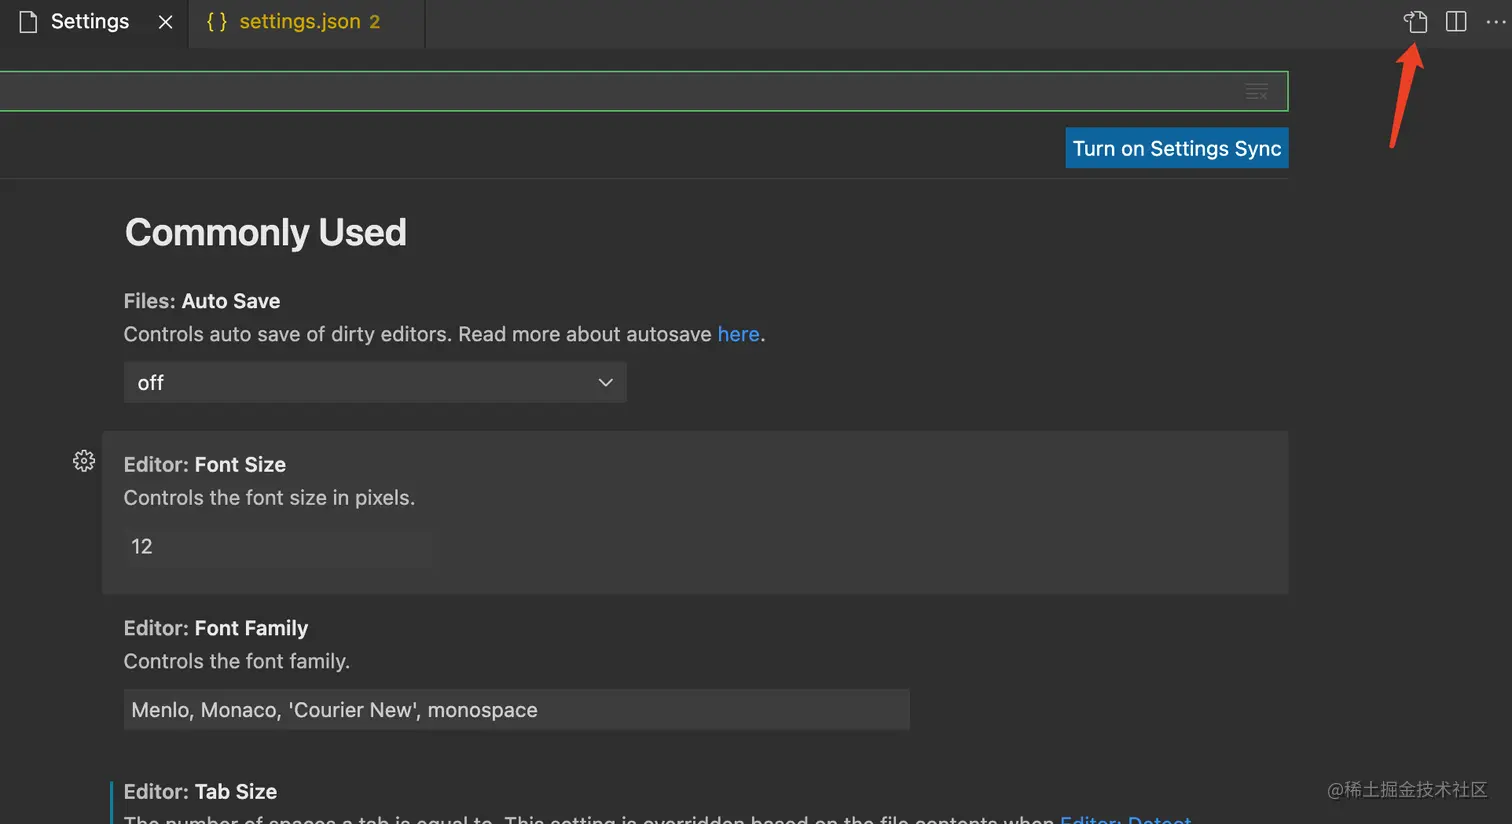Image resolution: width=1512 pixels, height=824 pixels.
Task: Click the braces icon on settings.json tab
Action: [x=216, y=22]
